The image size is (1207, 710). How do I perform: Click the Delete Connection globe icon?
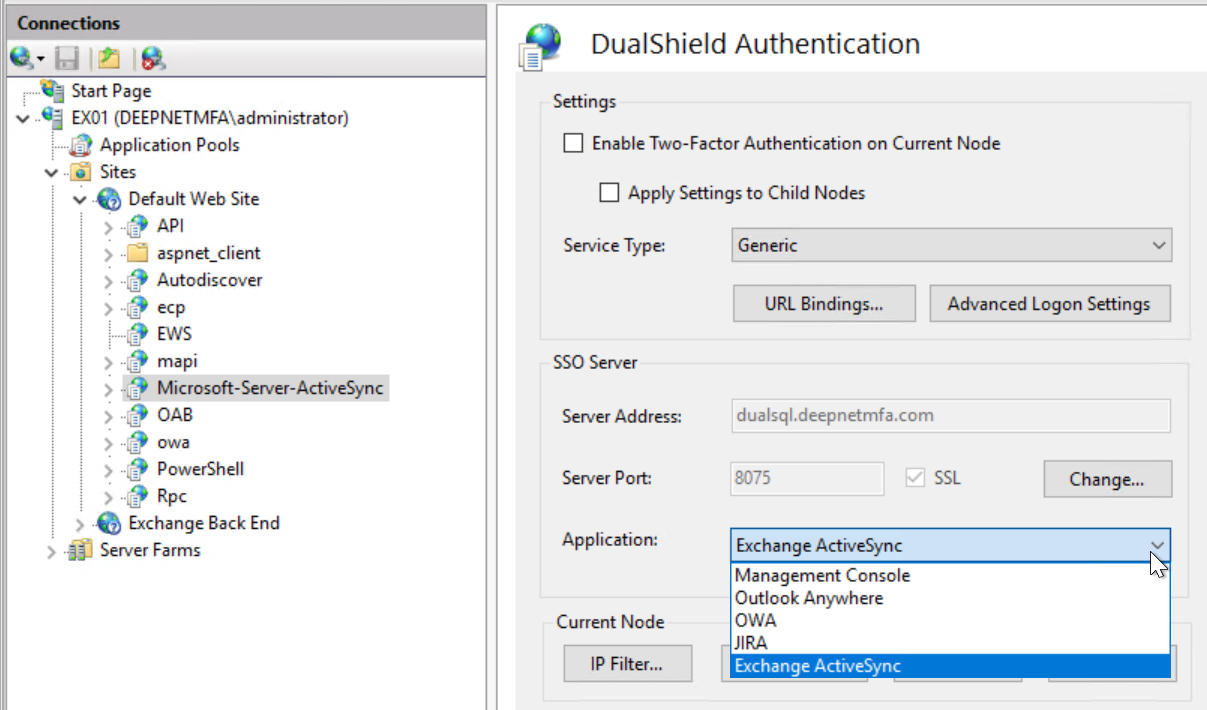click(x=152, y=58)
